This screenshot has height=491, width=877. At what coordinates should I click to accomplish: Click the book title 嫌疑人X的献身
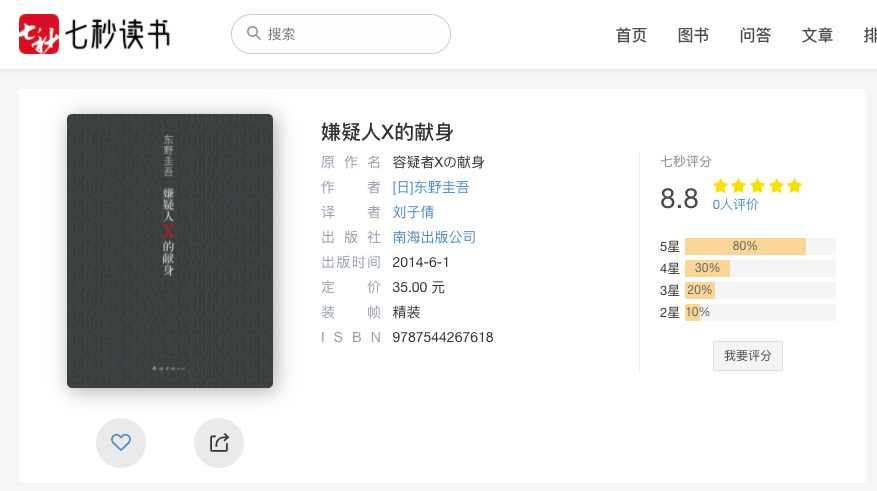[387, 133]
